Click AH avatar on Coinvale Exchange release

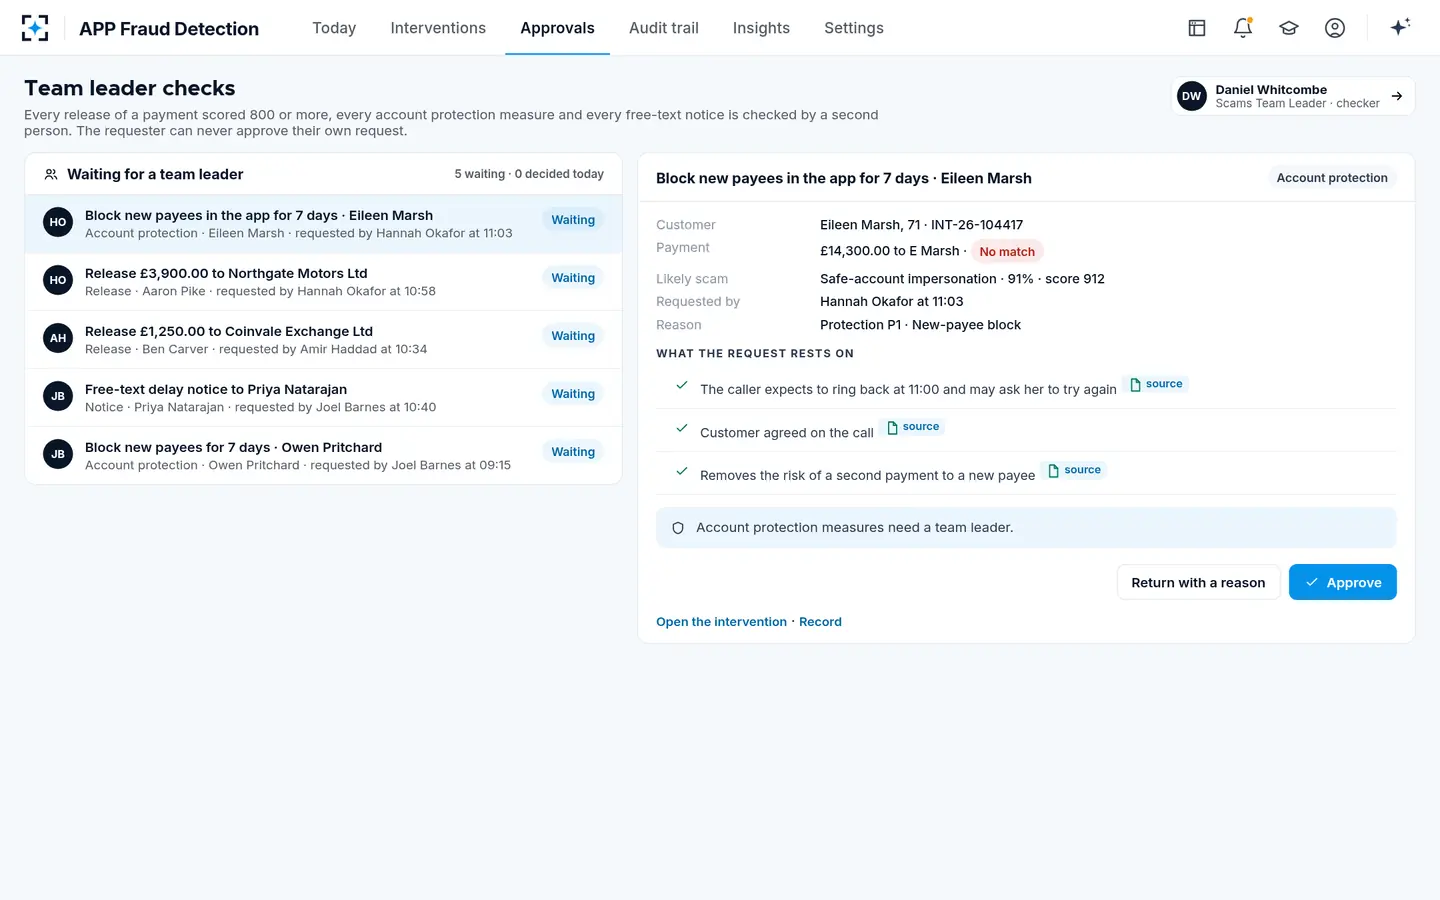58,338
